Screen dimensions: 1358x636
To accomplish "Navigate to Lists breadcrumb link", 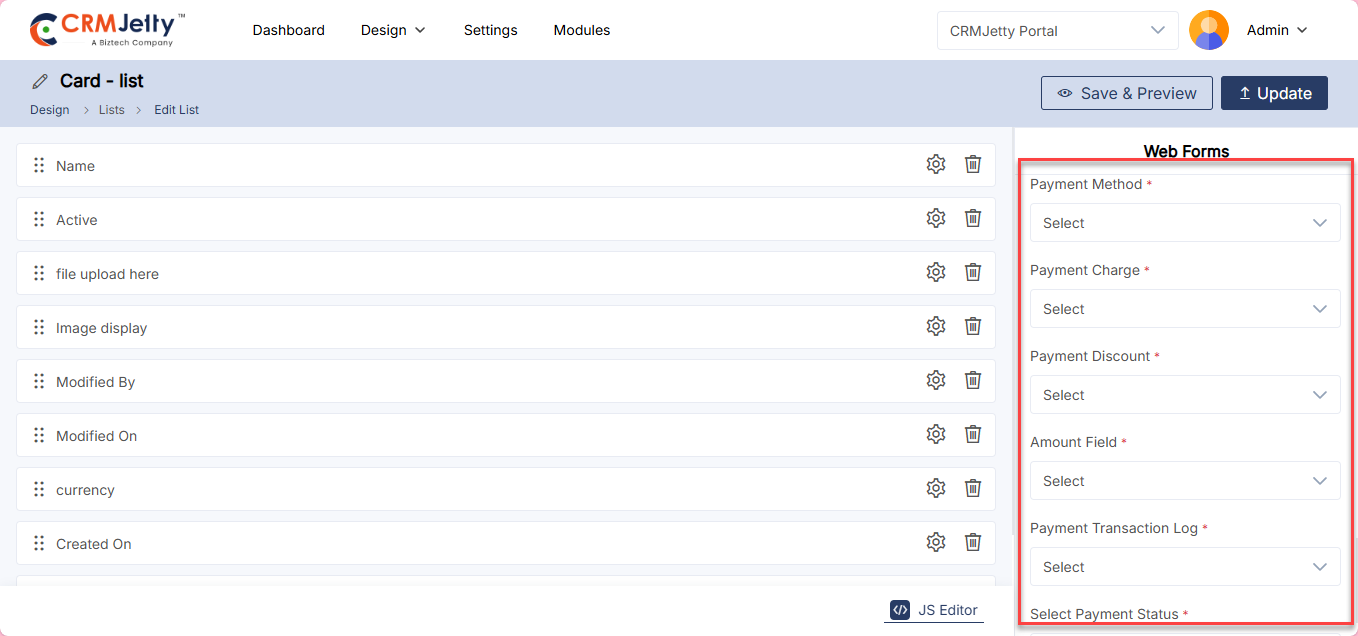I will [111, 110].
